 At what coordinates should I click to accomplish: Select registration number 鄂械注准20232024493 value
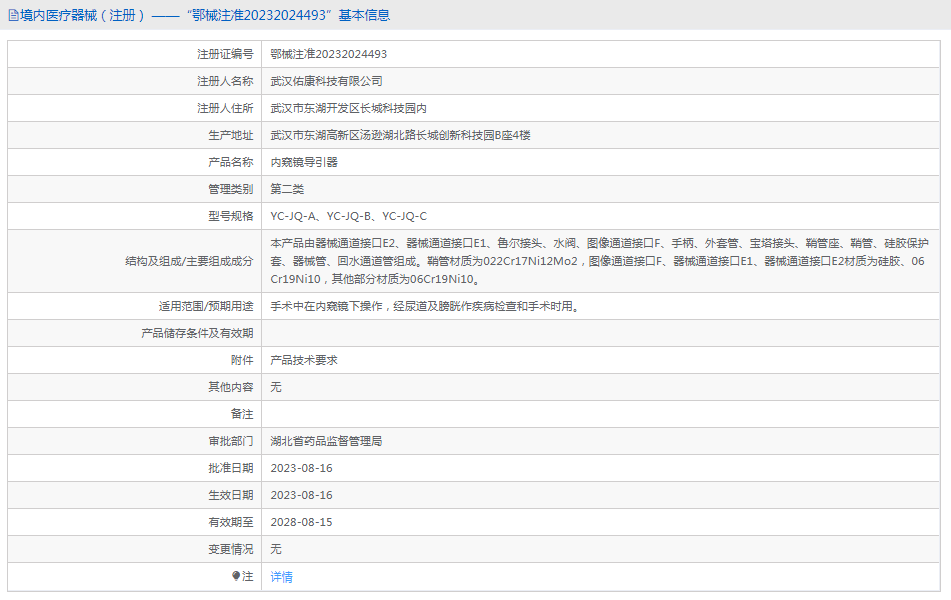[x=329, y=54]
